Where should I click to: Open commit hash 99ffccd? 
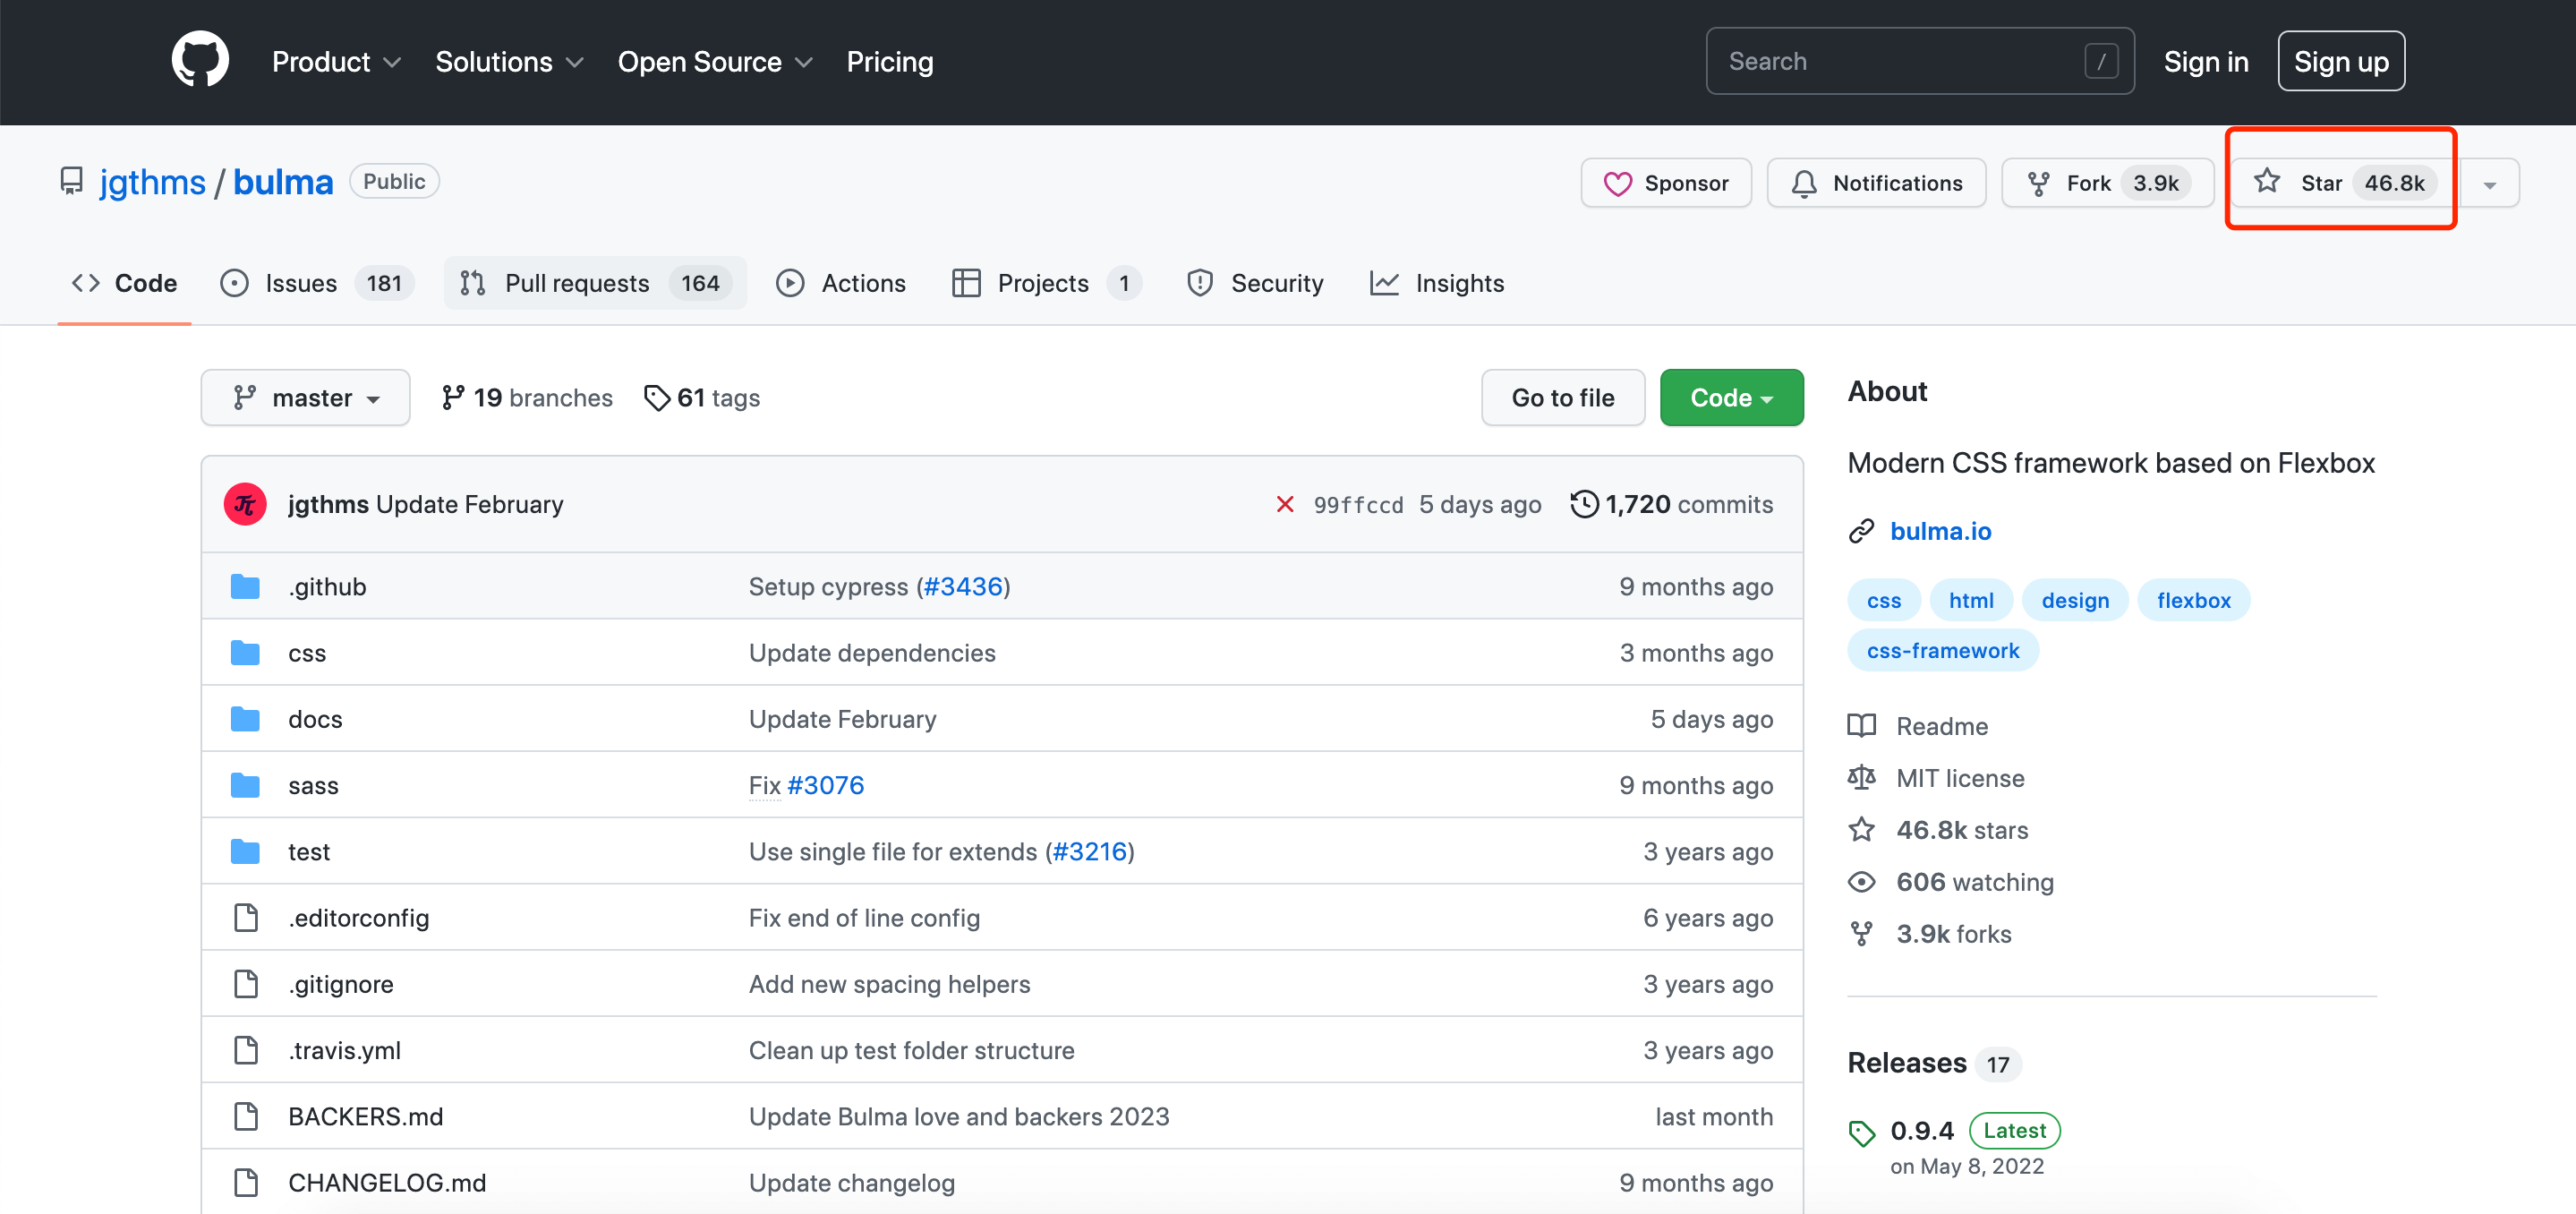pyautogui.click(x=1358, y=504)
